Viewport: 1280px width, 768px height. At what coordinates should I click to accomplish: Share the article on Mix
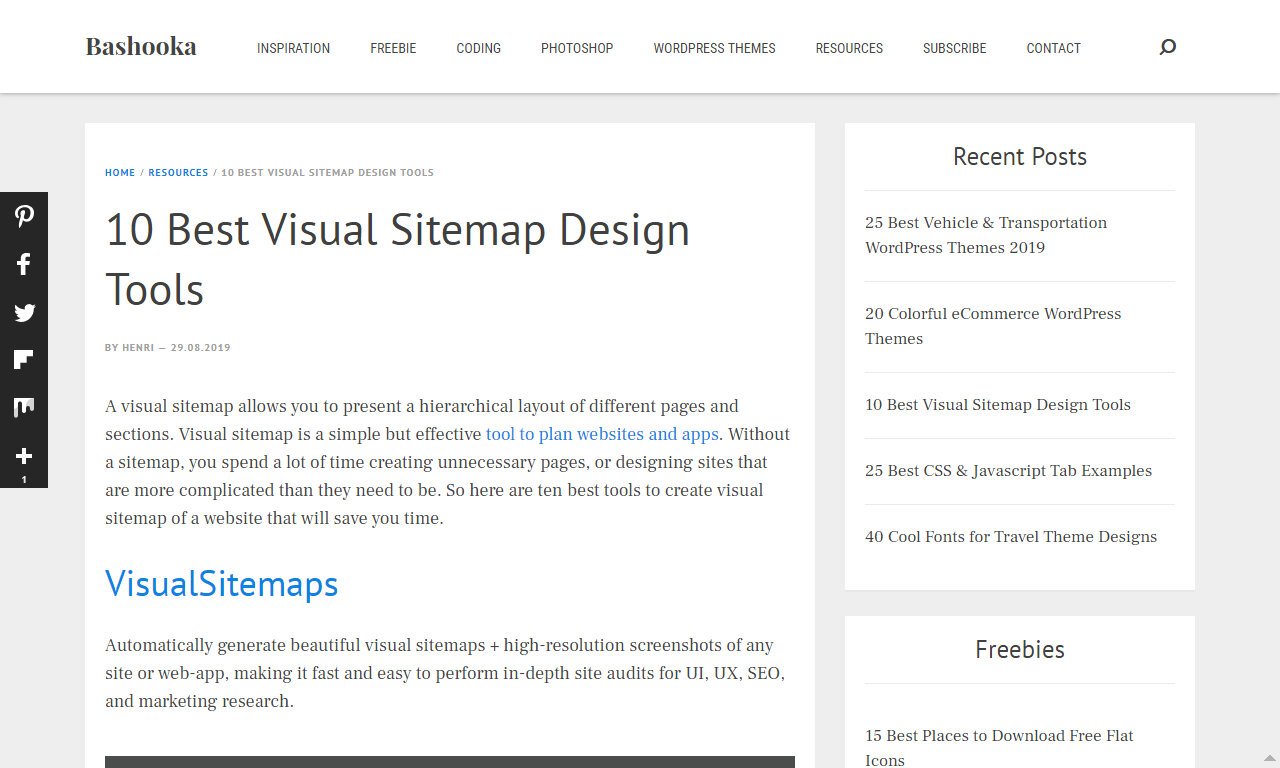click(24, 408)
